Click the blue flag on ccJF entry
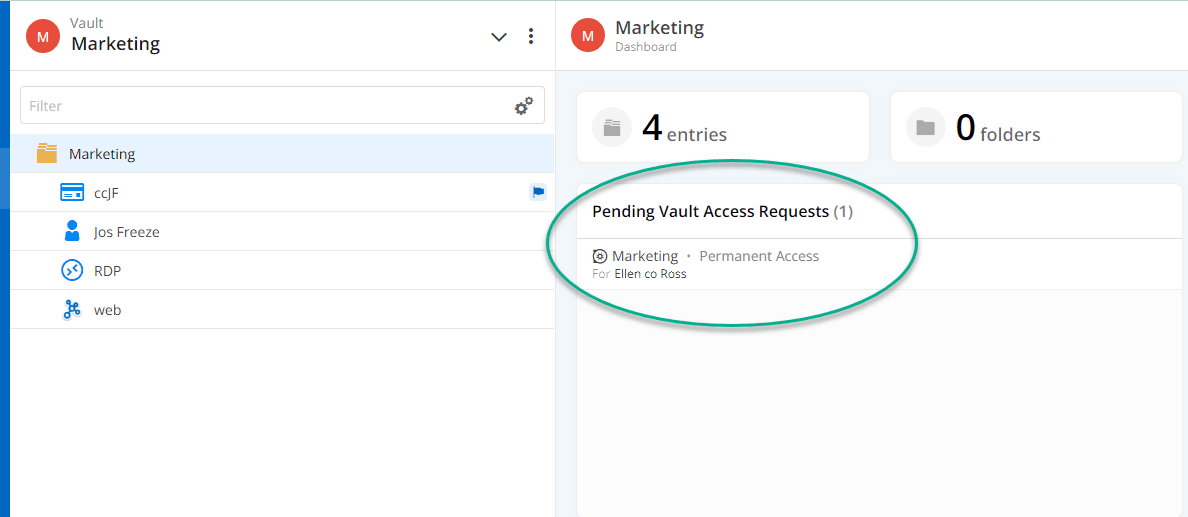Image resolution: width=1188 pixels, height=517 pixels. [537, 193]
